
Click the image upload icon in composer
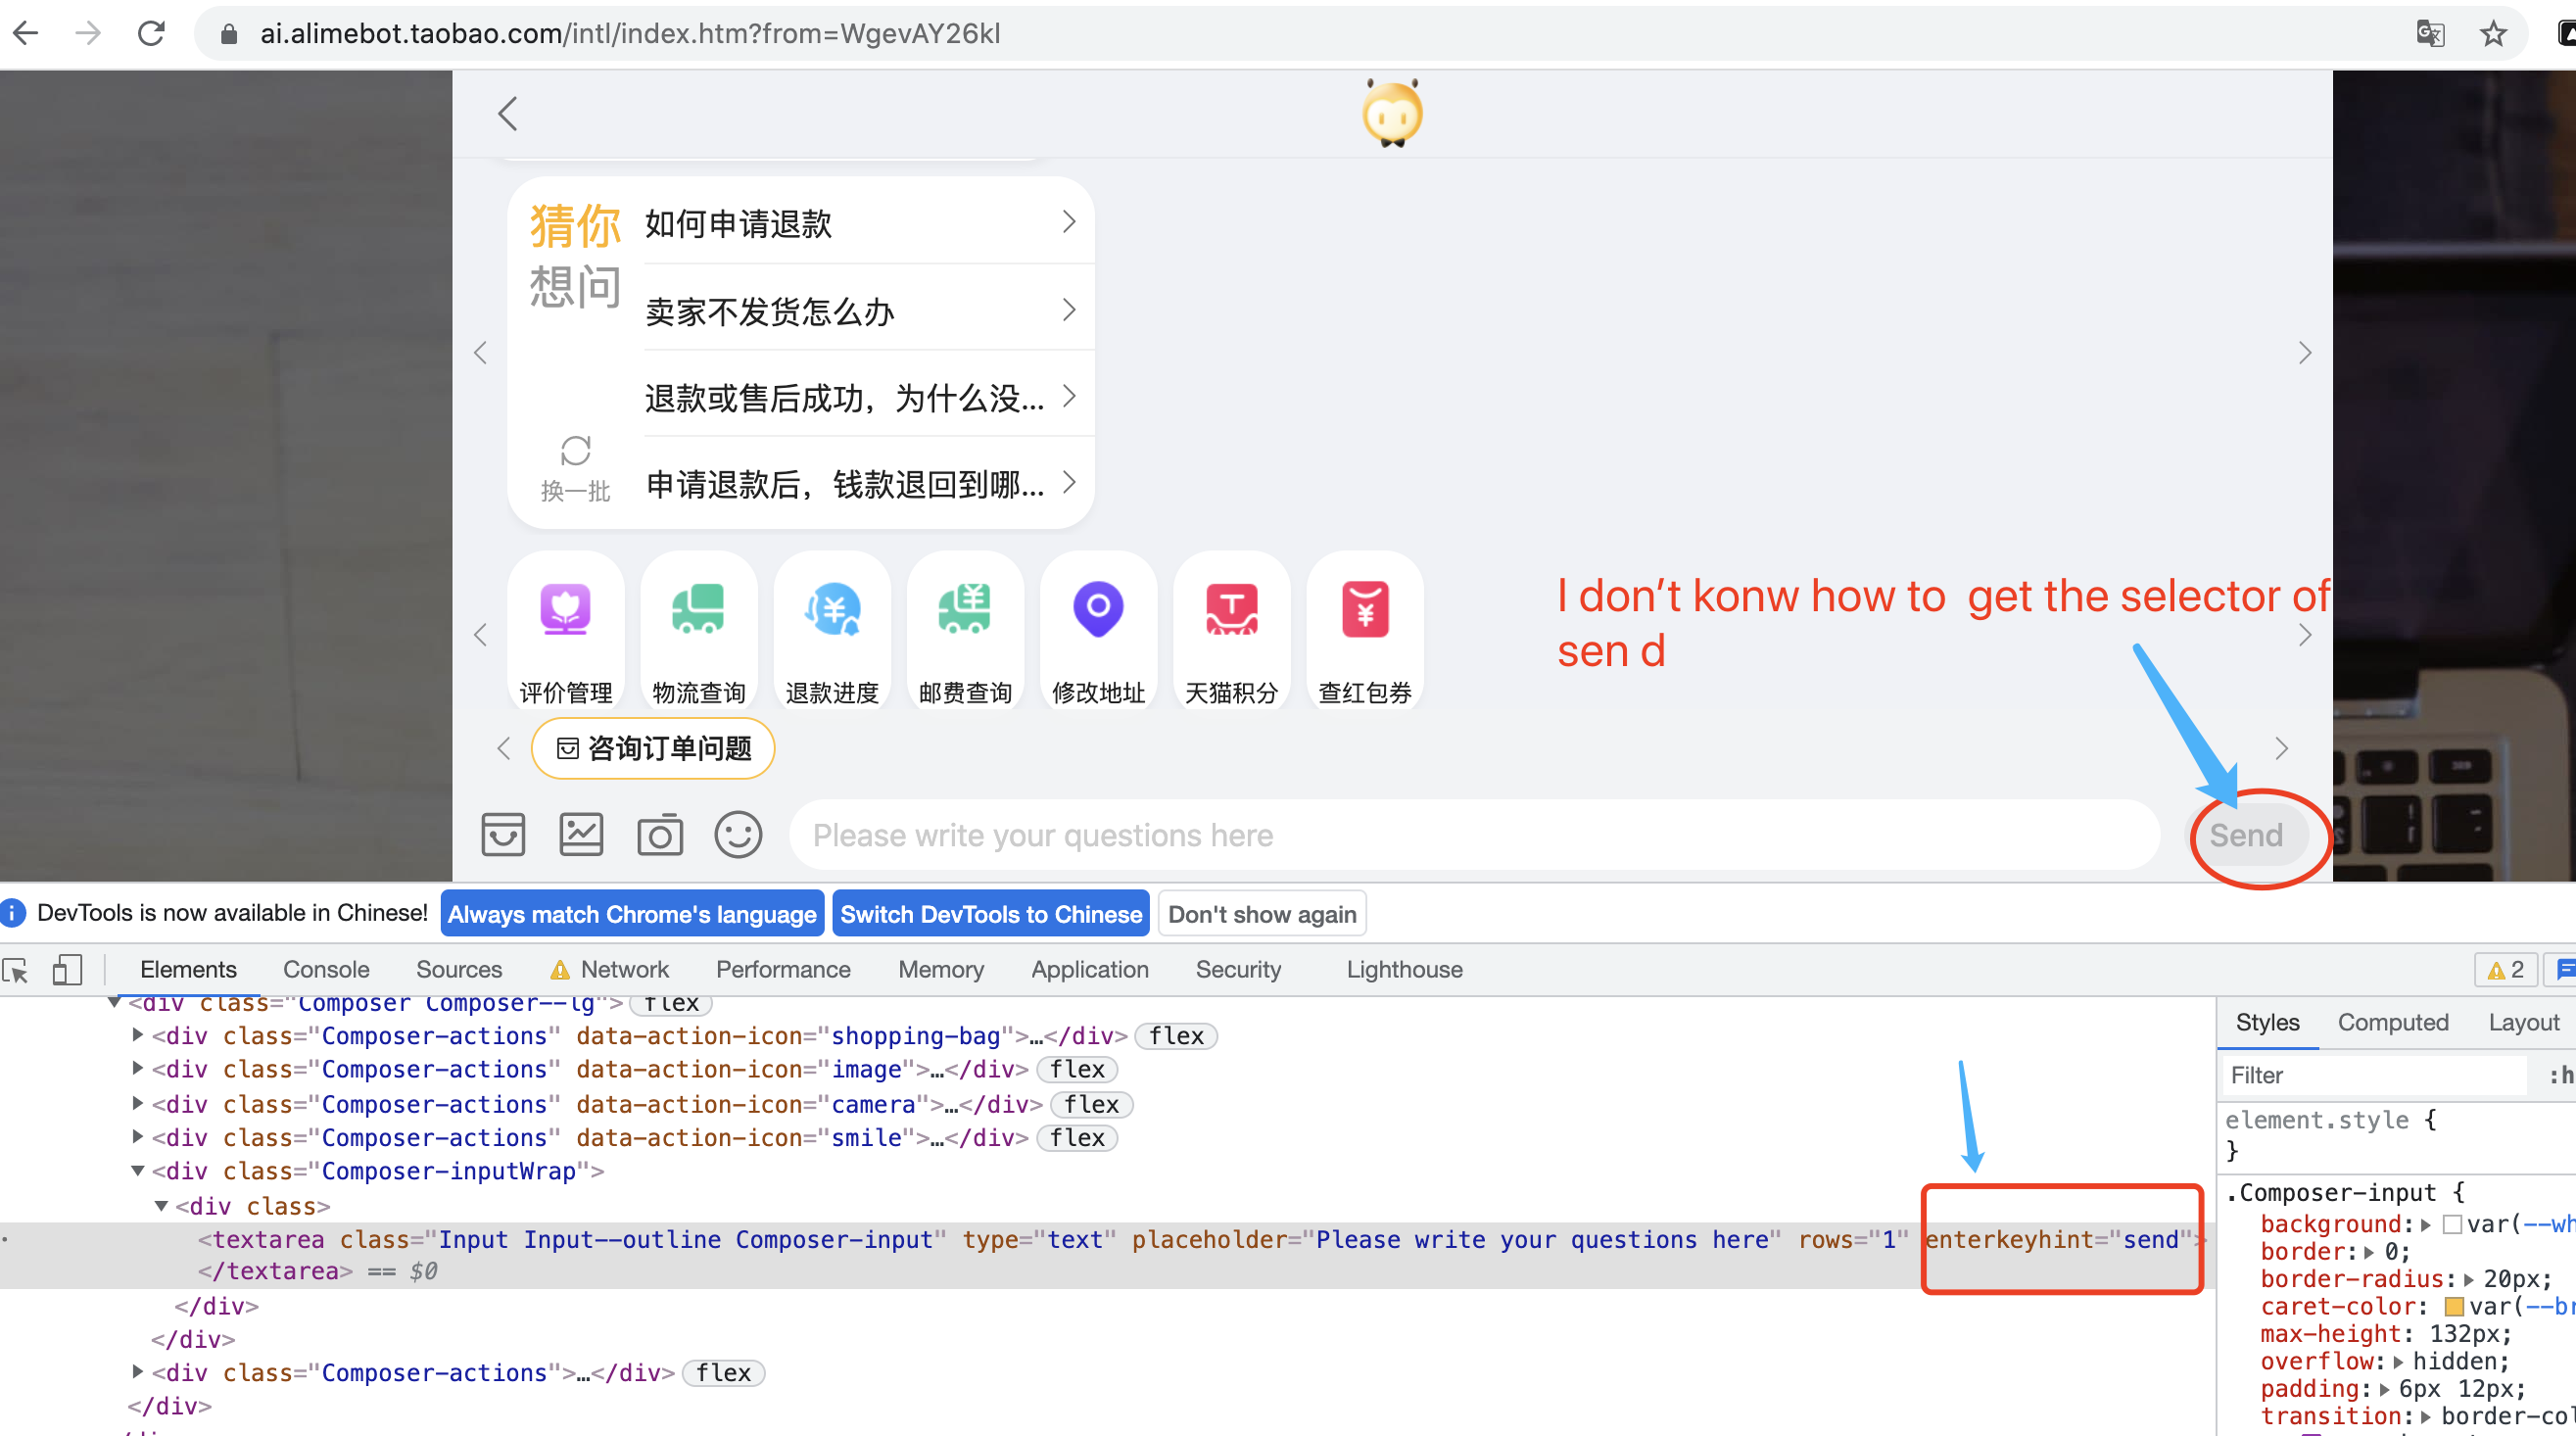tap(582, 834)
